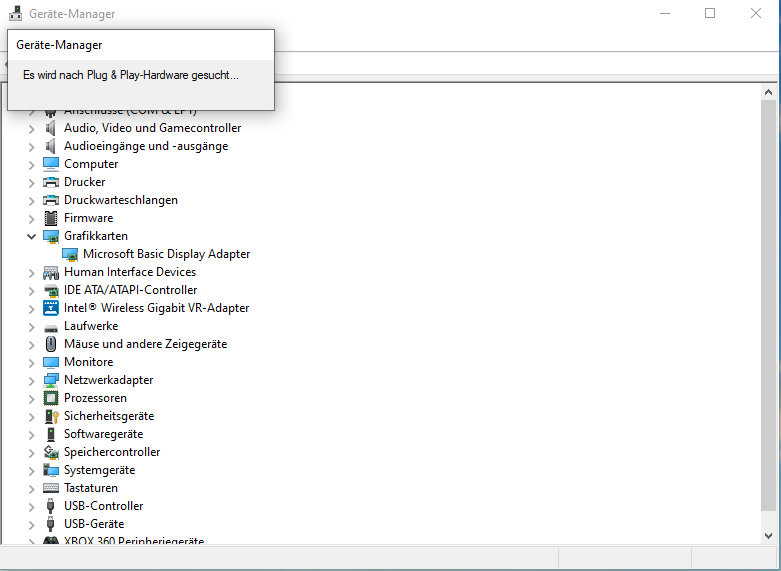Expand the Prozessoren chevron
This screenshot has height=571, width=781.
[31, 399]
